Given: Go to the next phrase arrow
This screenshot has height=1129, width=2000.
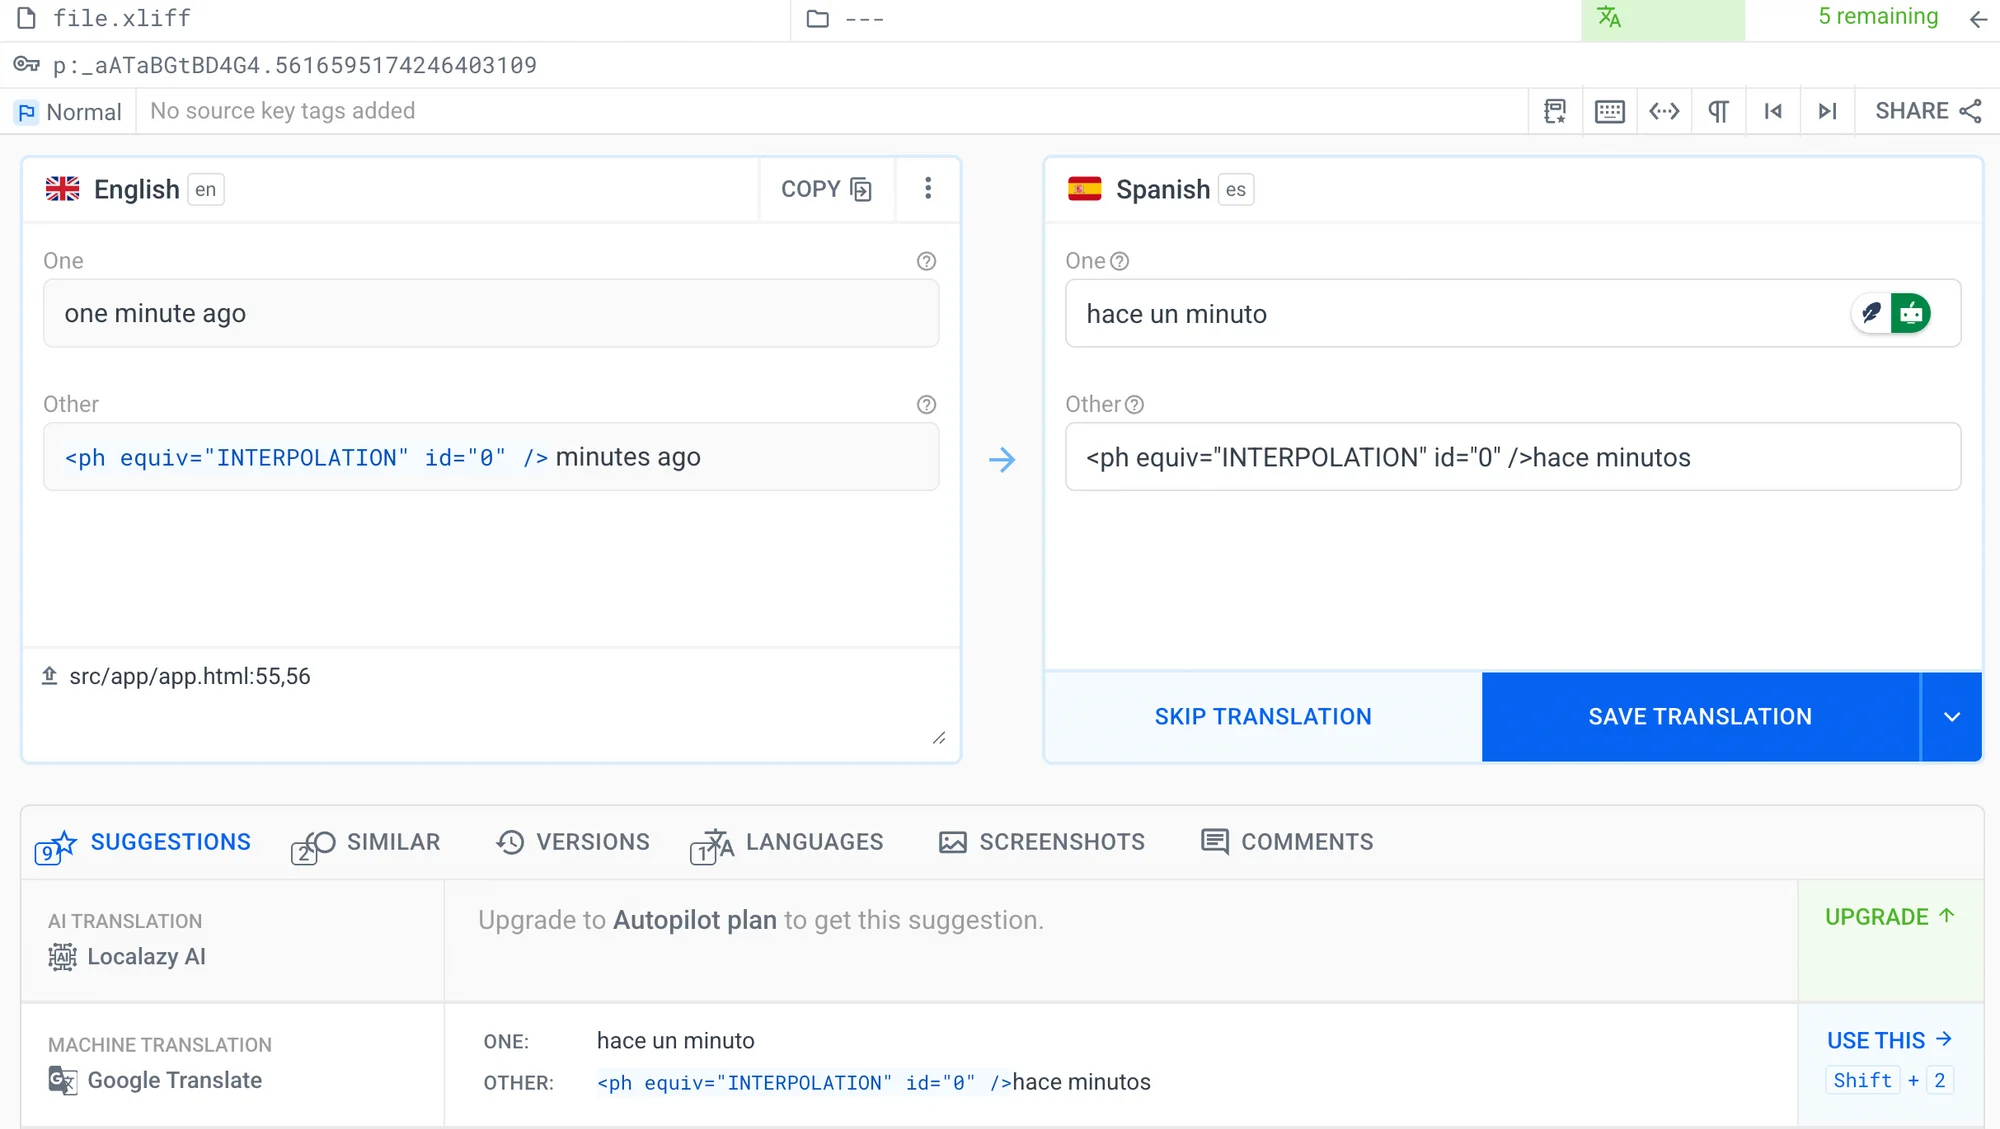Looking at the screenshot, I should click(x=1827, y=111).
